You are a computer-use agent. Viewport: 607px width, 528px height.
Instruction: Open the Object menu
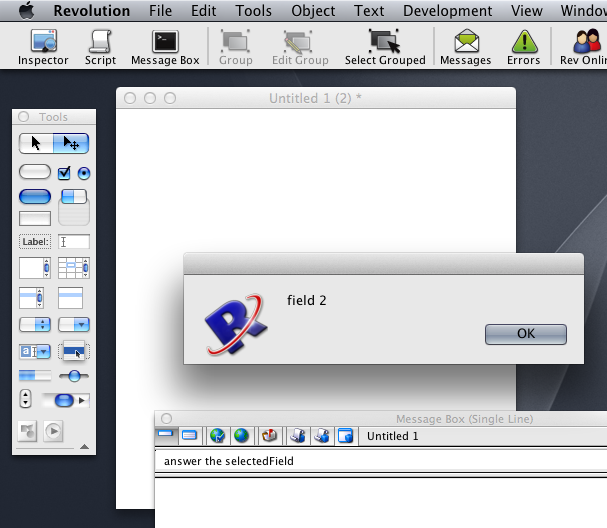pos(313,11)
